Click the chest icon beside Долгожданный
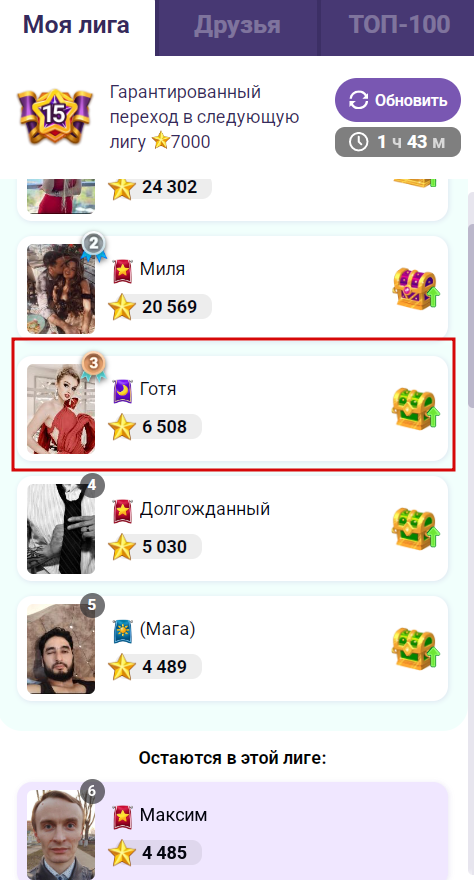Viewport: 474px width, 880px height. 416,529
